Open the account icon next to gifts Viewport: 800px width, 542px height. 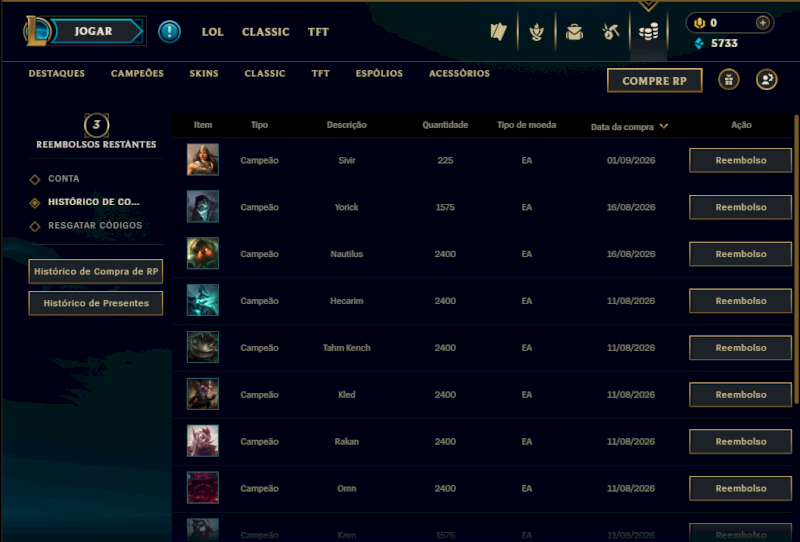[766, 80]
